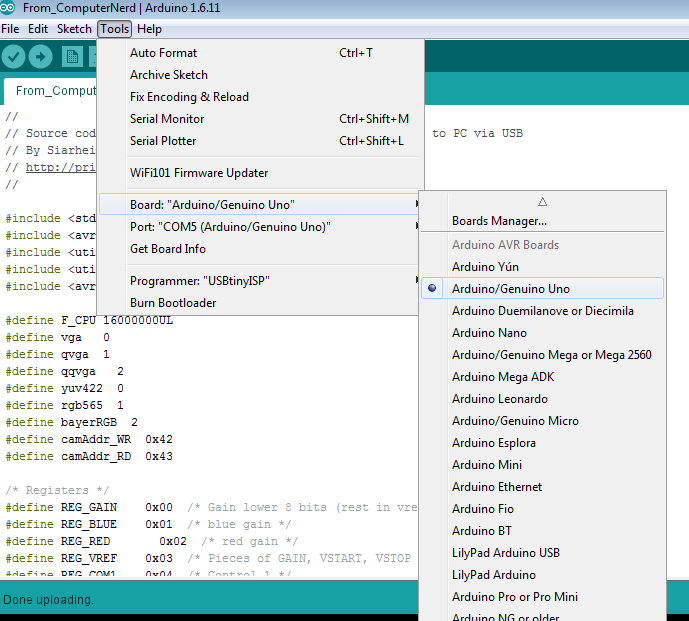Choose Auto Format from Tools menu
Image resolution: width=689 pixels, height=621 pixels.
260,53
